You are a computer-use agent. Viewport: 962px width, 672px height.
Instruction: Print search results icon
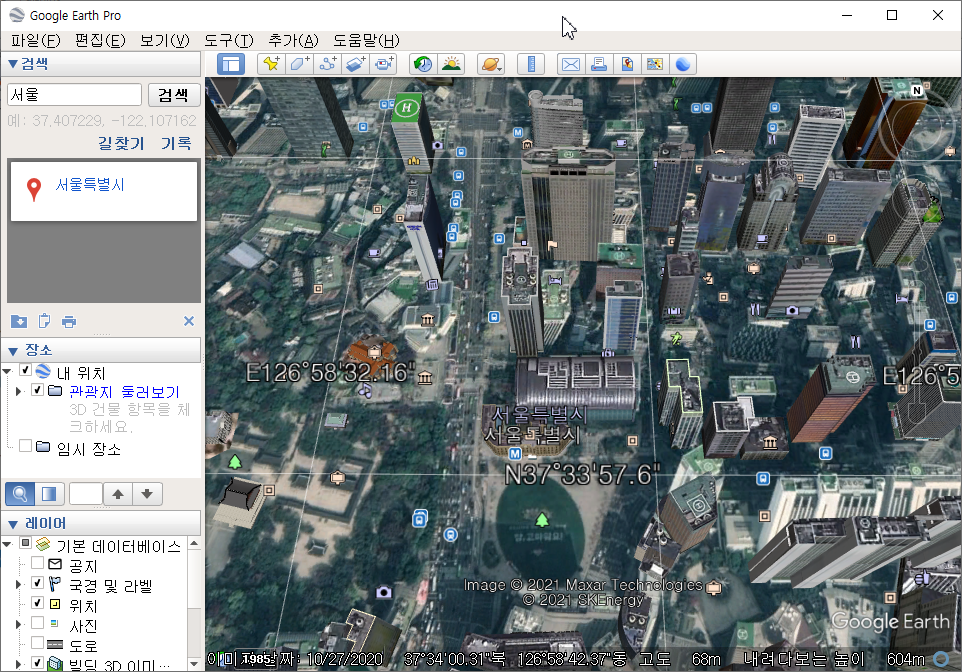pos(69,322)
